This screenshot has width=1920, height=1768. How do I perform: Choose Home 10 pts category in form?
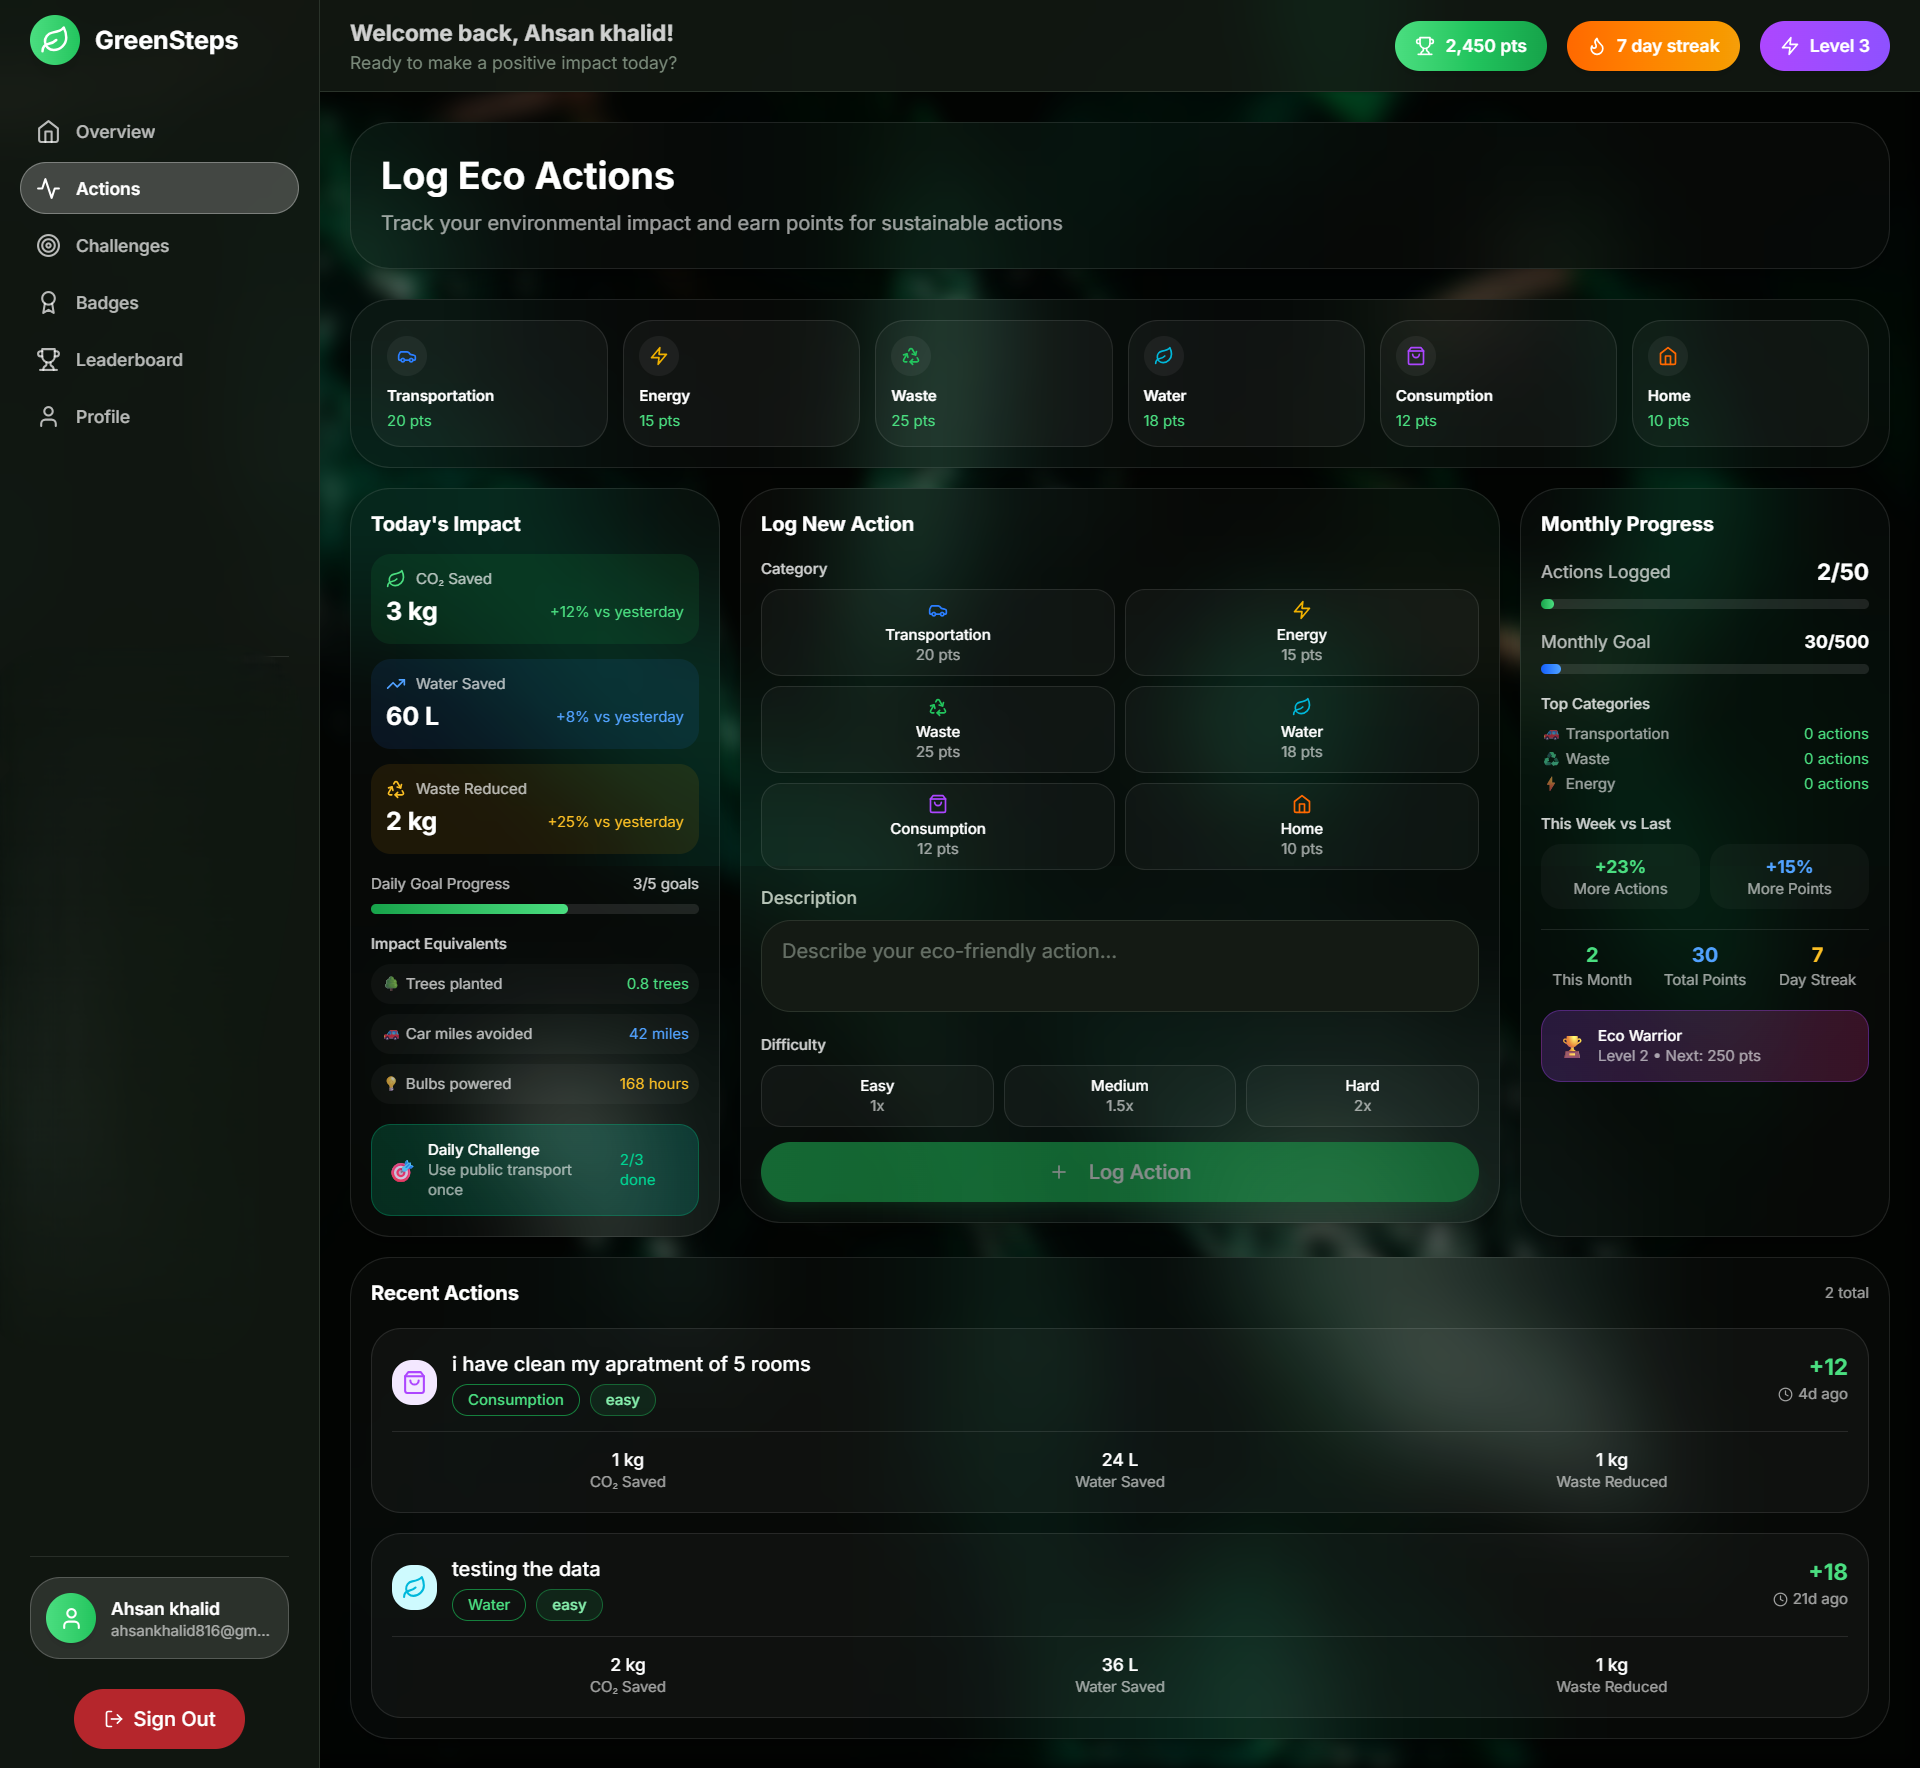click(x=1301, y=826)
